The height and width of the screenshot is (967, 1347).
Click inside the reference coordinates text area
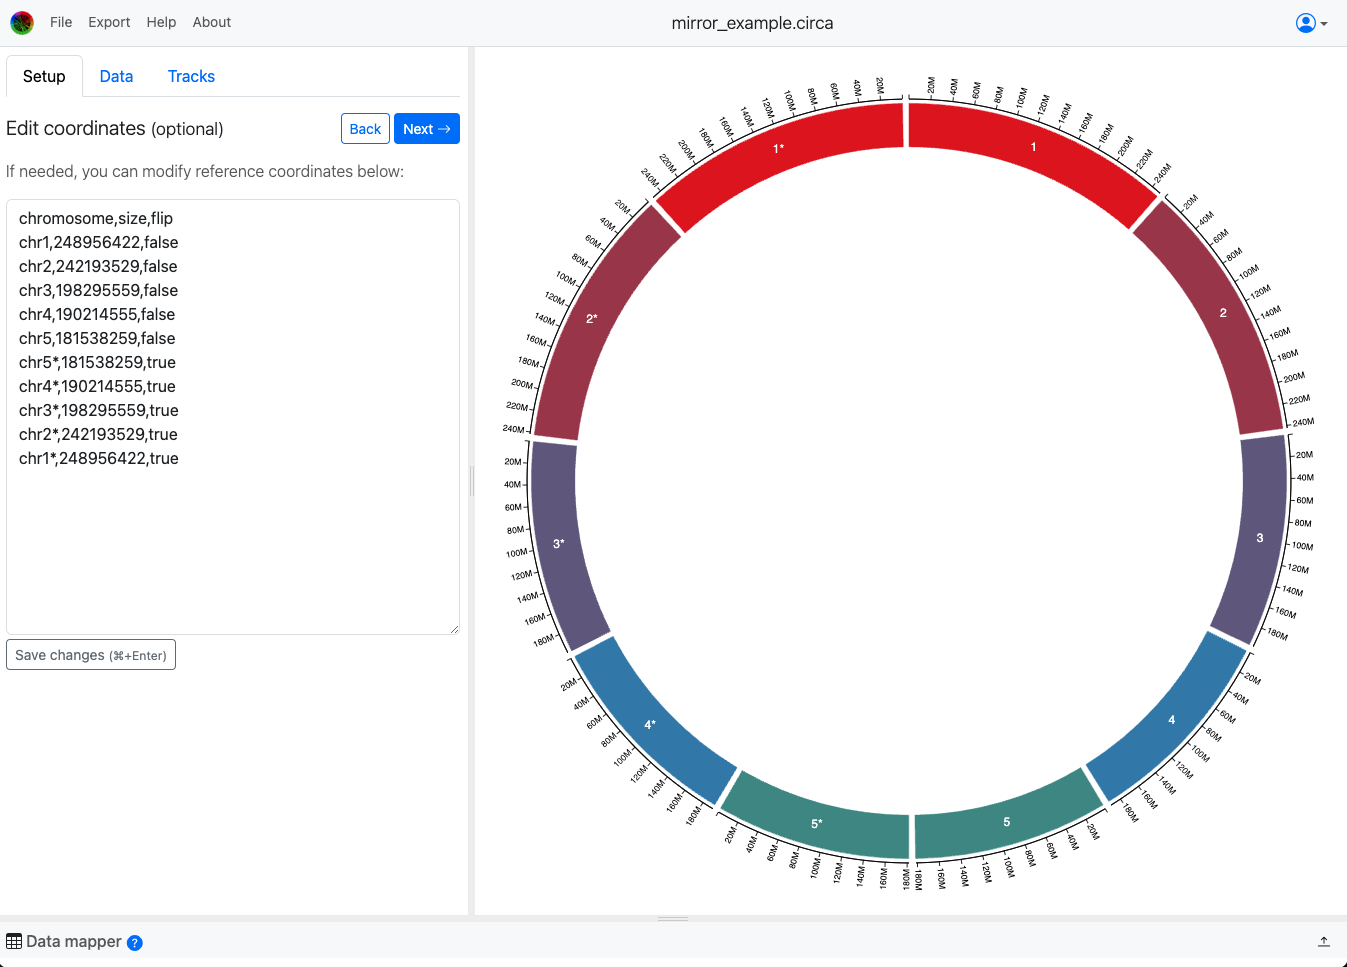tap(232, 540)
